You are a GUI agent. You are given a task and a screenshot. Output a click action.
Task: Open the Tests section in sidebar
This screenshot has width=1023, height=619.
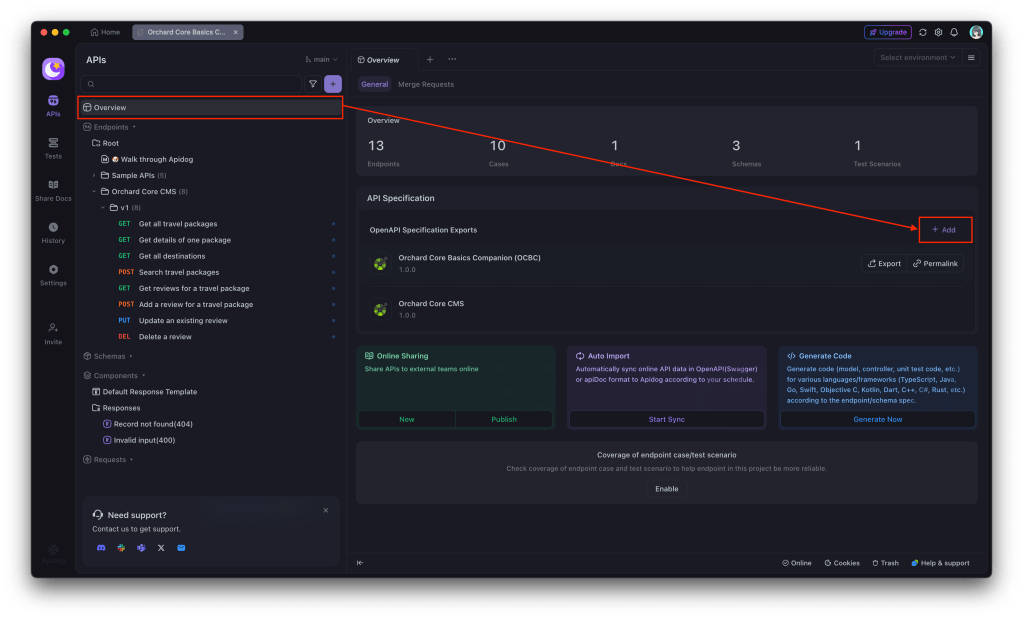coord(53,147)
